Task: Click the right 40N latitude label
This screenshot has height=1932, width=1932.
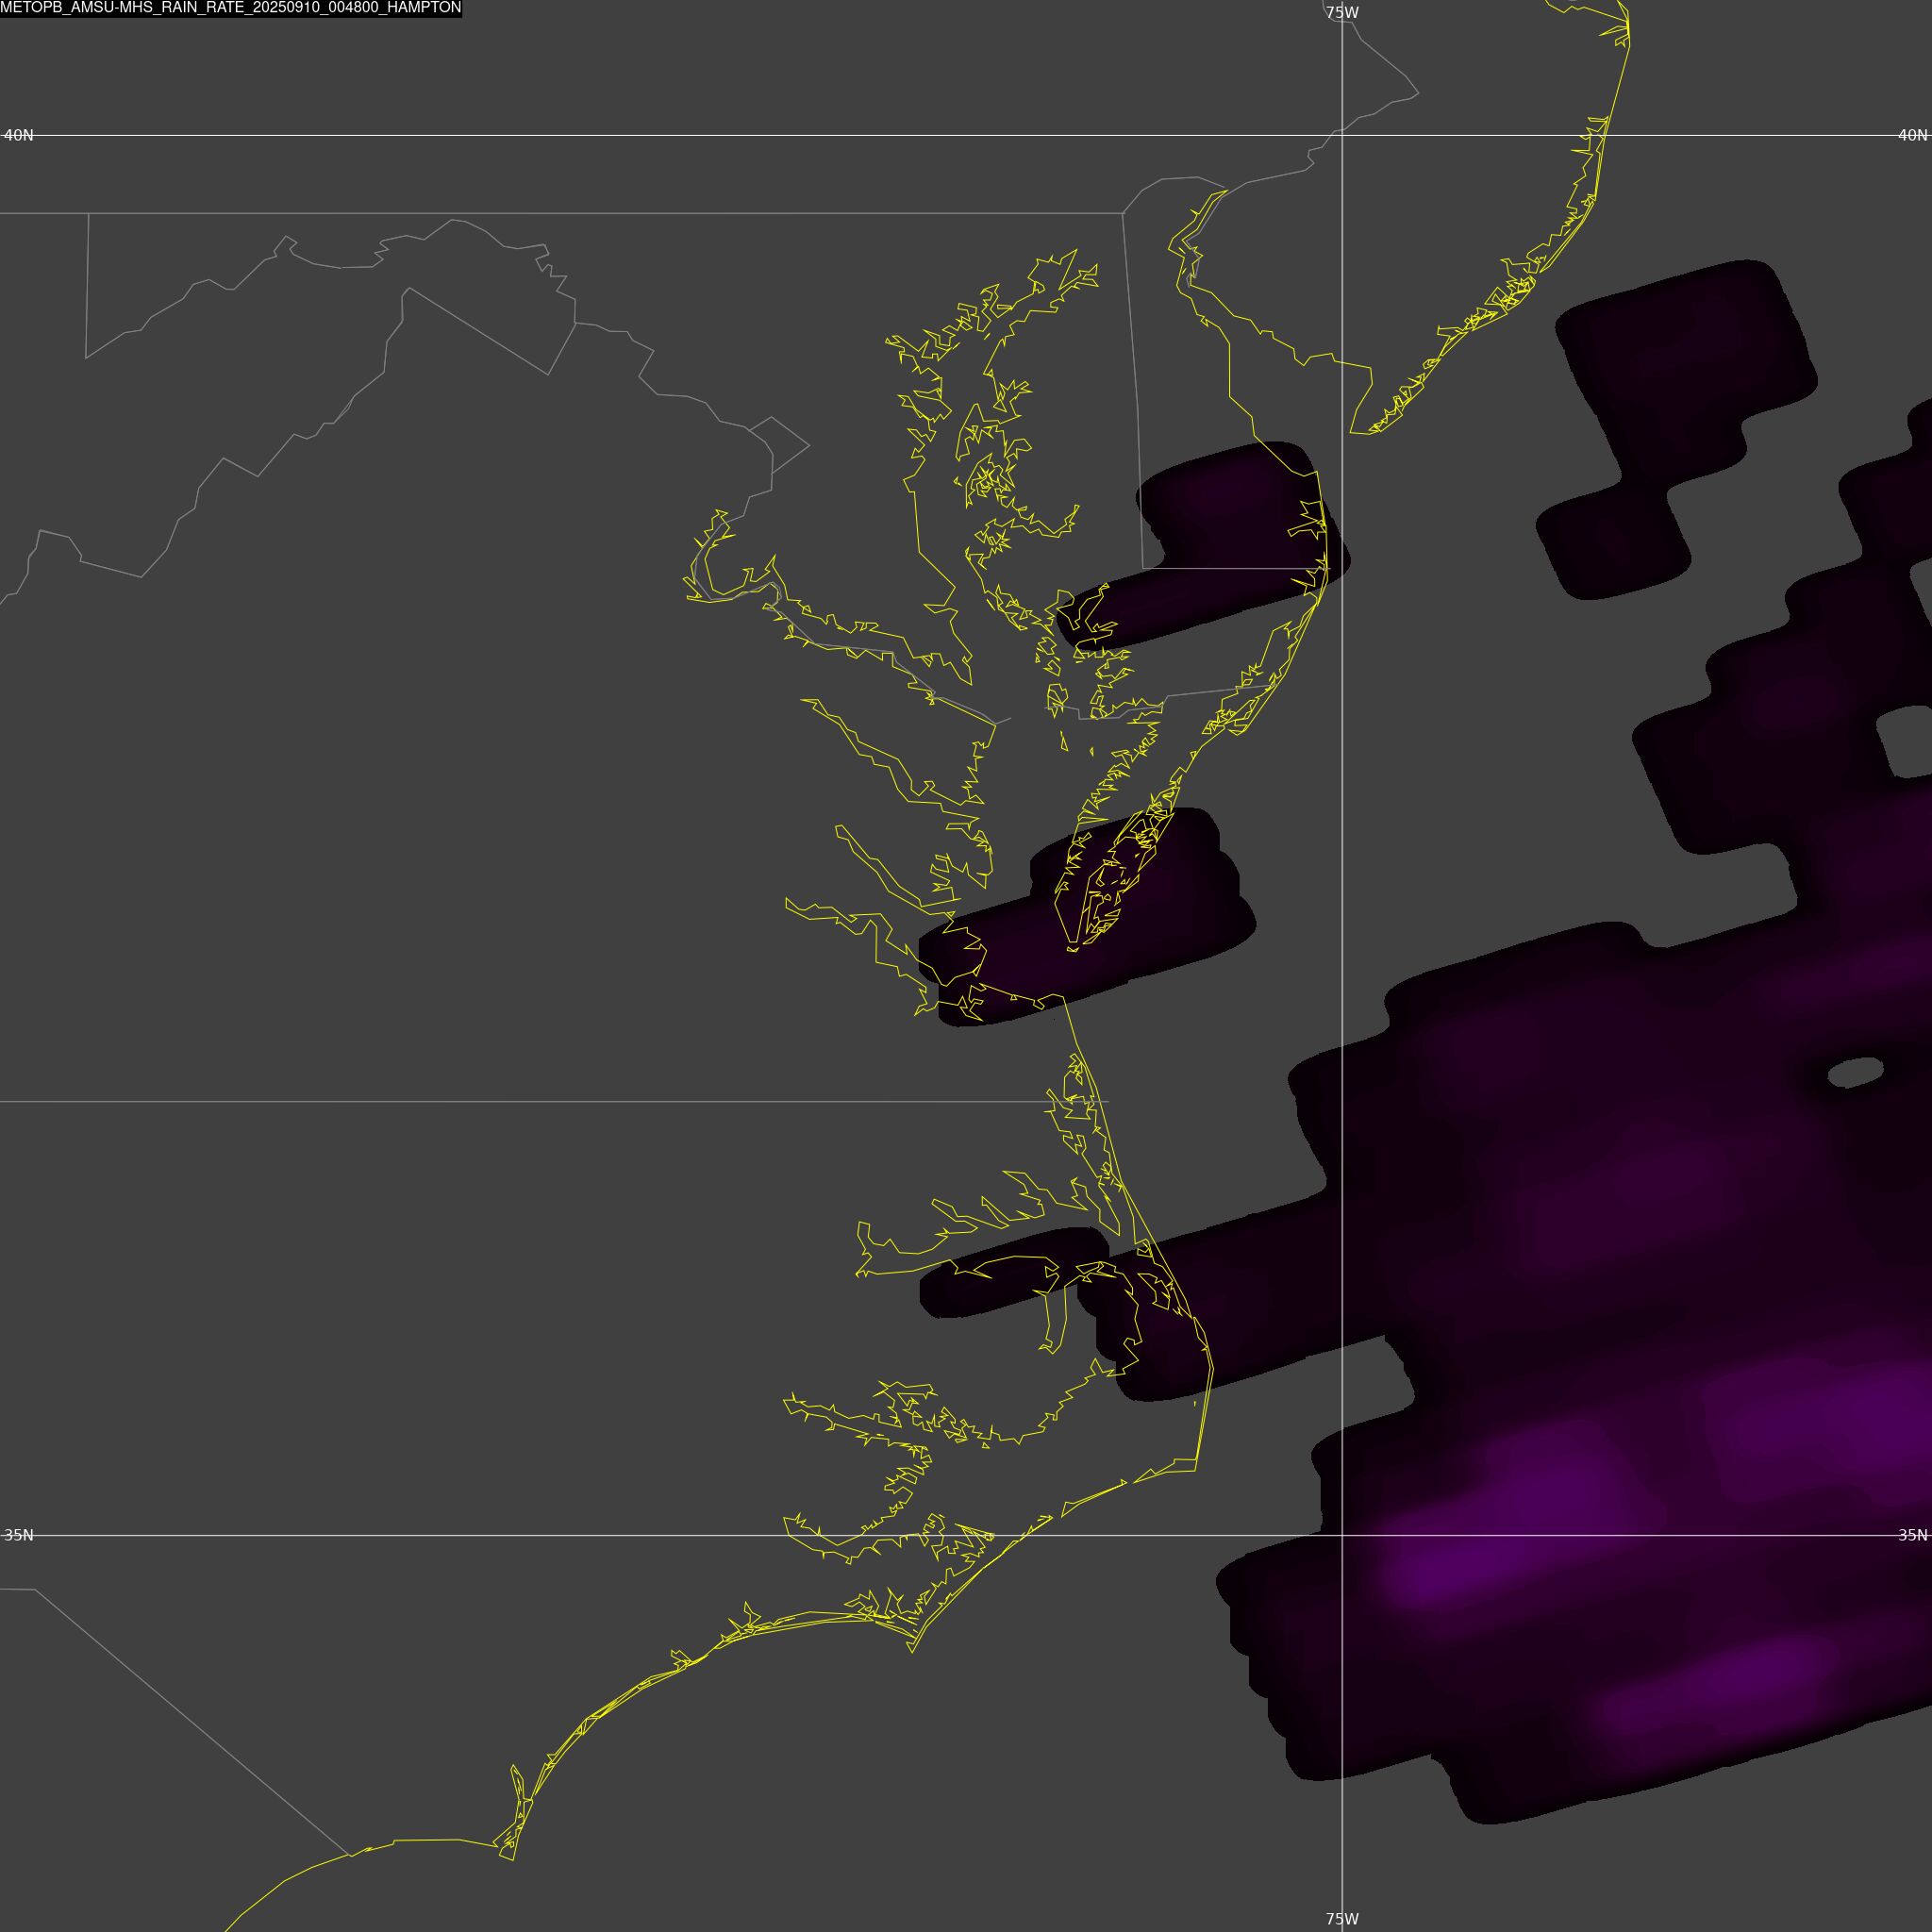Action: coord(1912,135)
